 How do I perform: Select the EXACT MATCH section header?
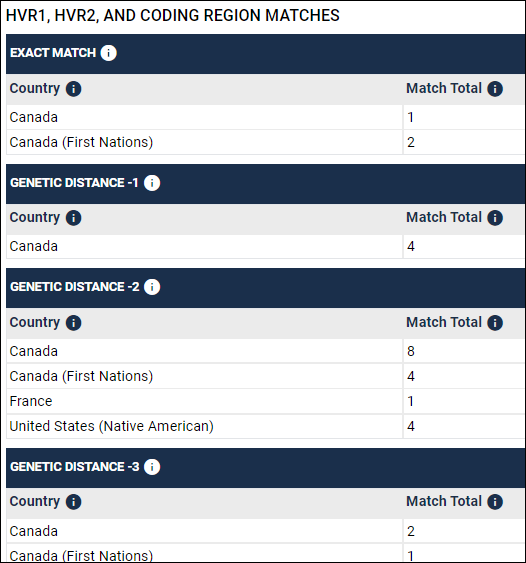(x=266, y=54)
